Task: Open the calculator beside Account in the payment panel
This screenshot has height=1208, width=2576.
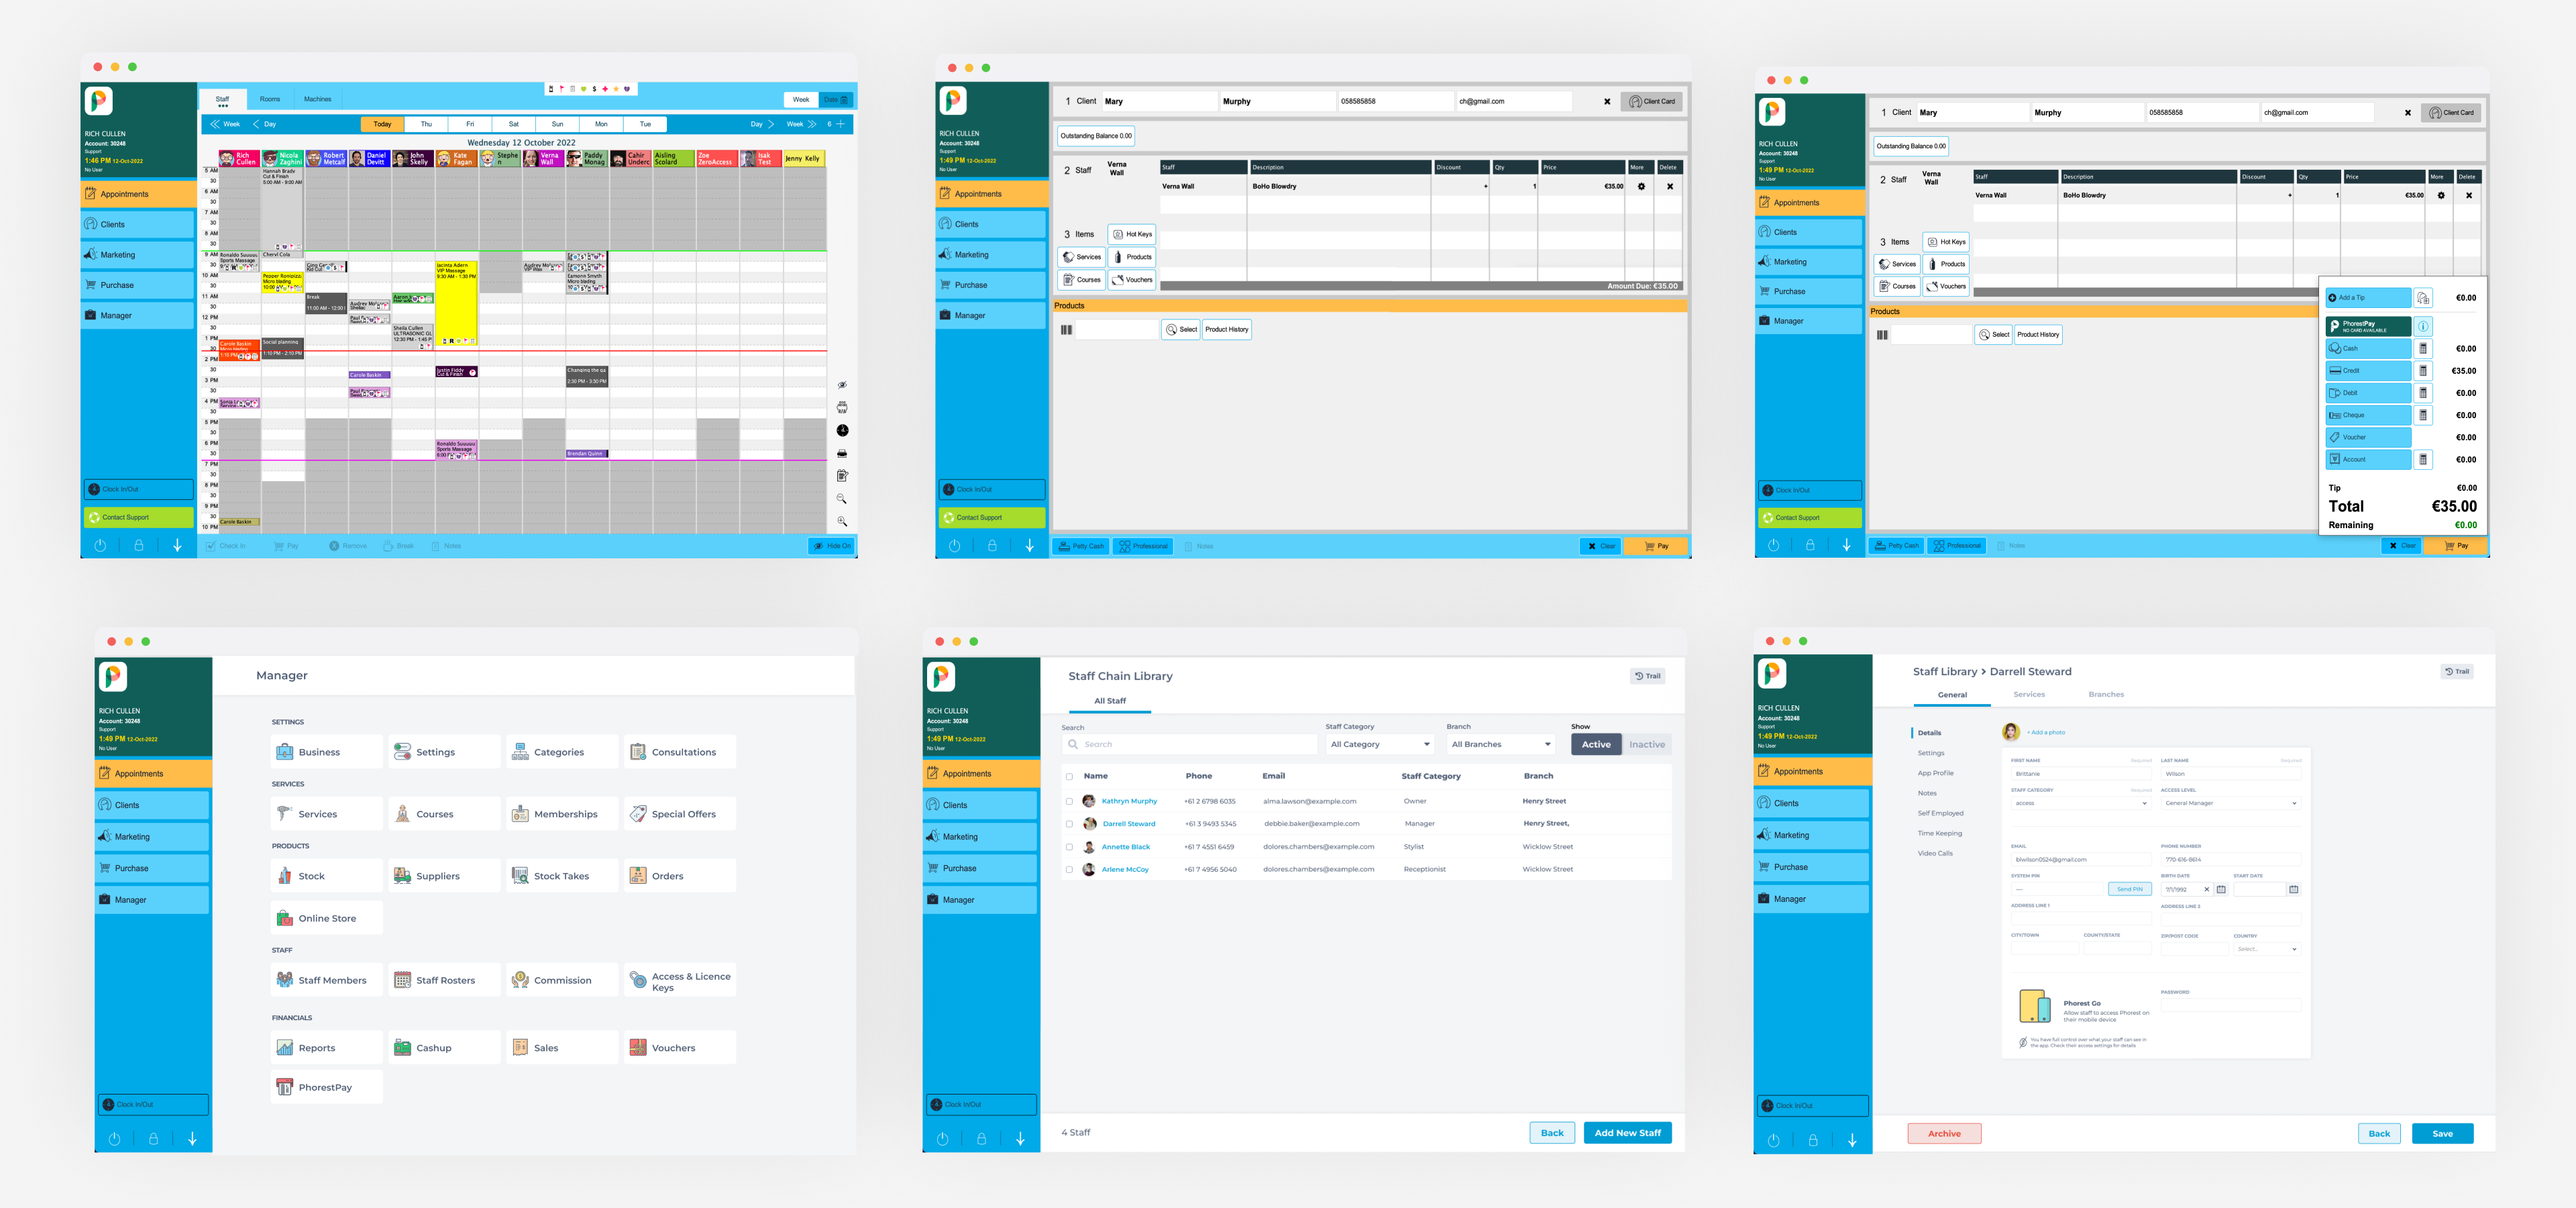Action: (x=2423, y=459)
